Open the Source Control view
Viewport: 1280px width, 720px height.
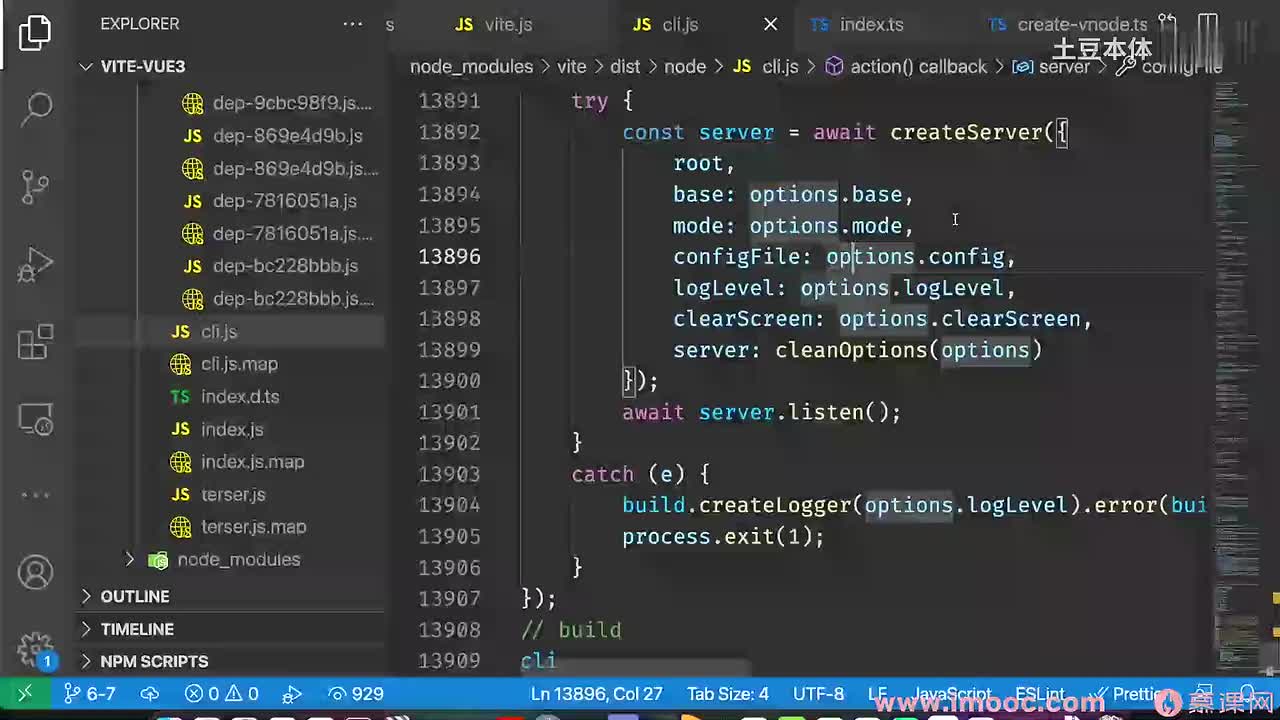[36, 186]
